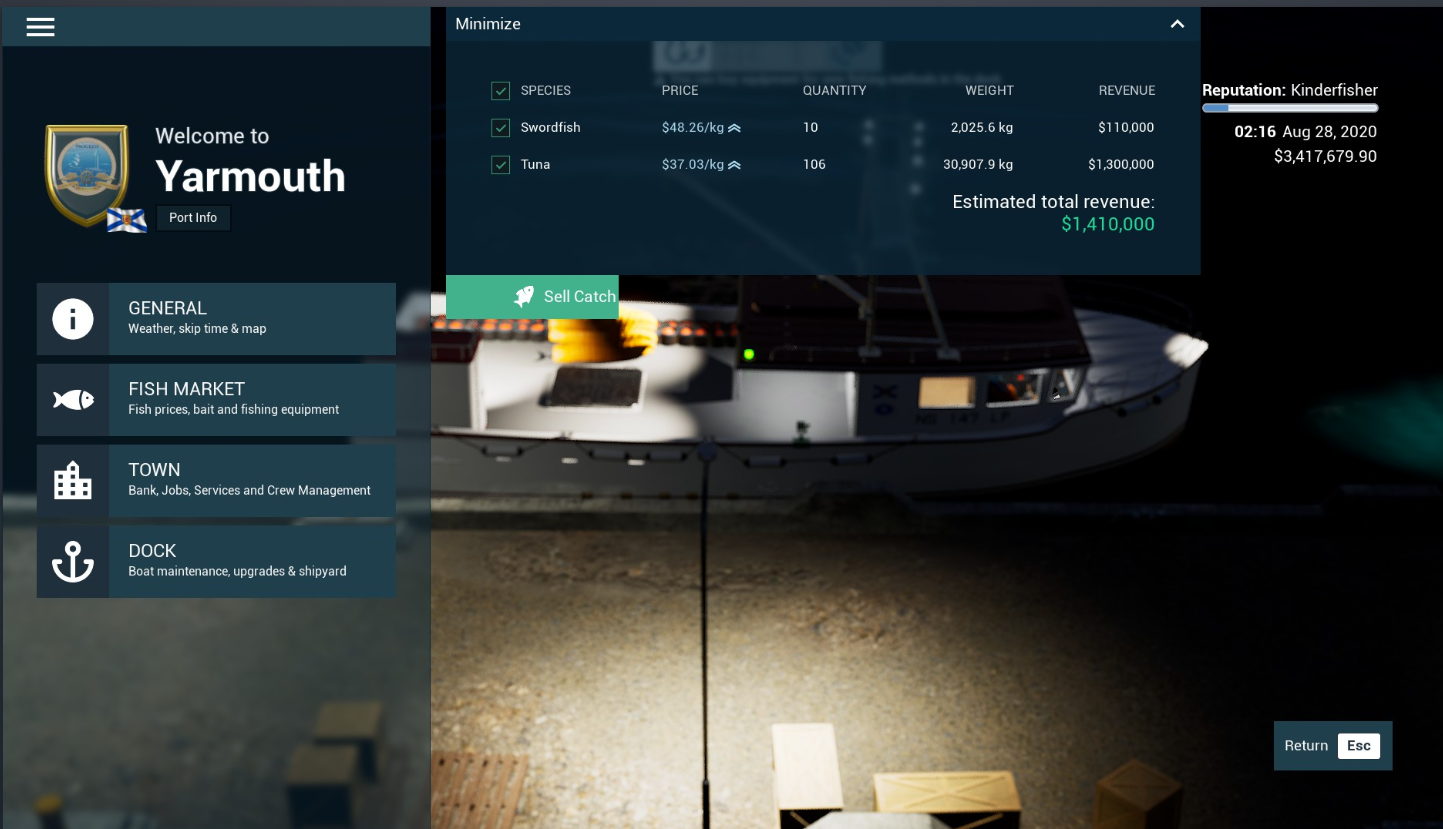The width and height of the screenshot is (1443, 829).
Task: Open the FISH MARKET menu
Action: [216, 400]
